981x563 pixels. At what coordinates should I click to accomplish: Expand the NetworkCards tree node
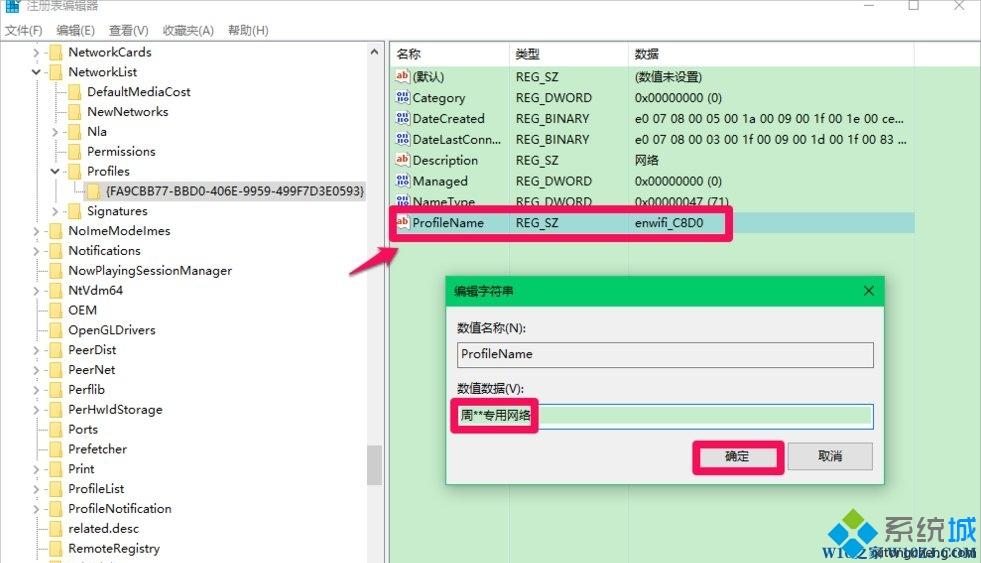36,53
